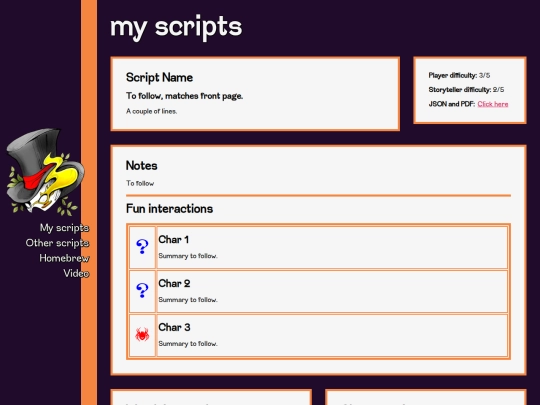Click the 'Player difficulty: 3/5' line
540x405 pixels.
point(459,75)
